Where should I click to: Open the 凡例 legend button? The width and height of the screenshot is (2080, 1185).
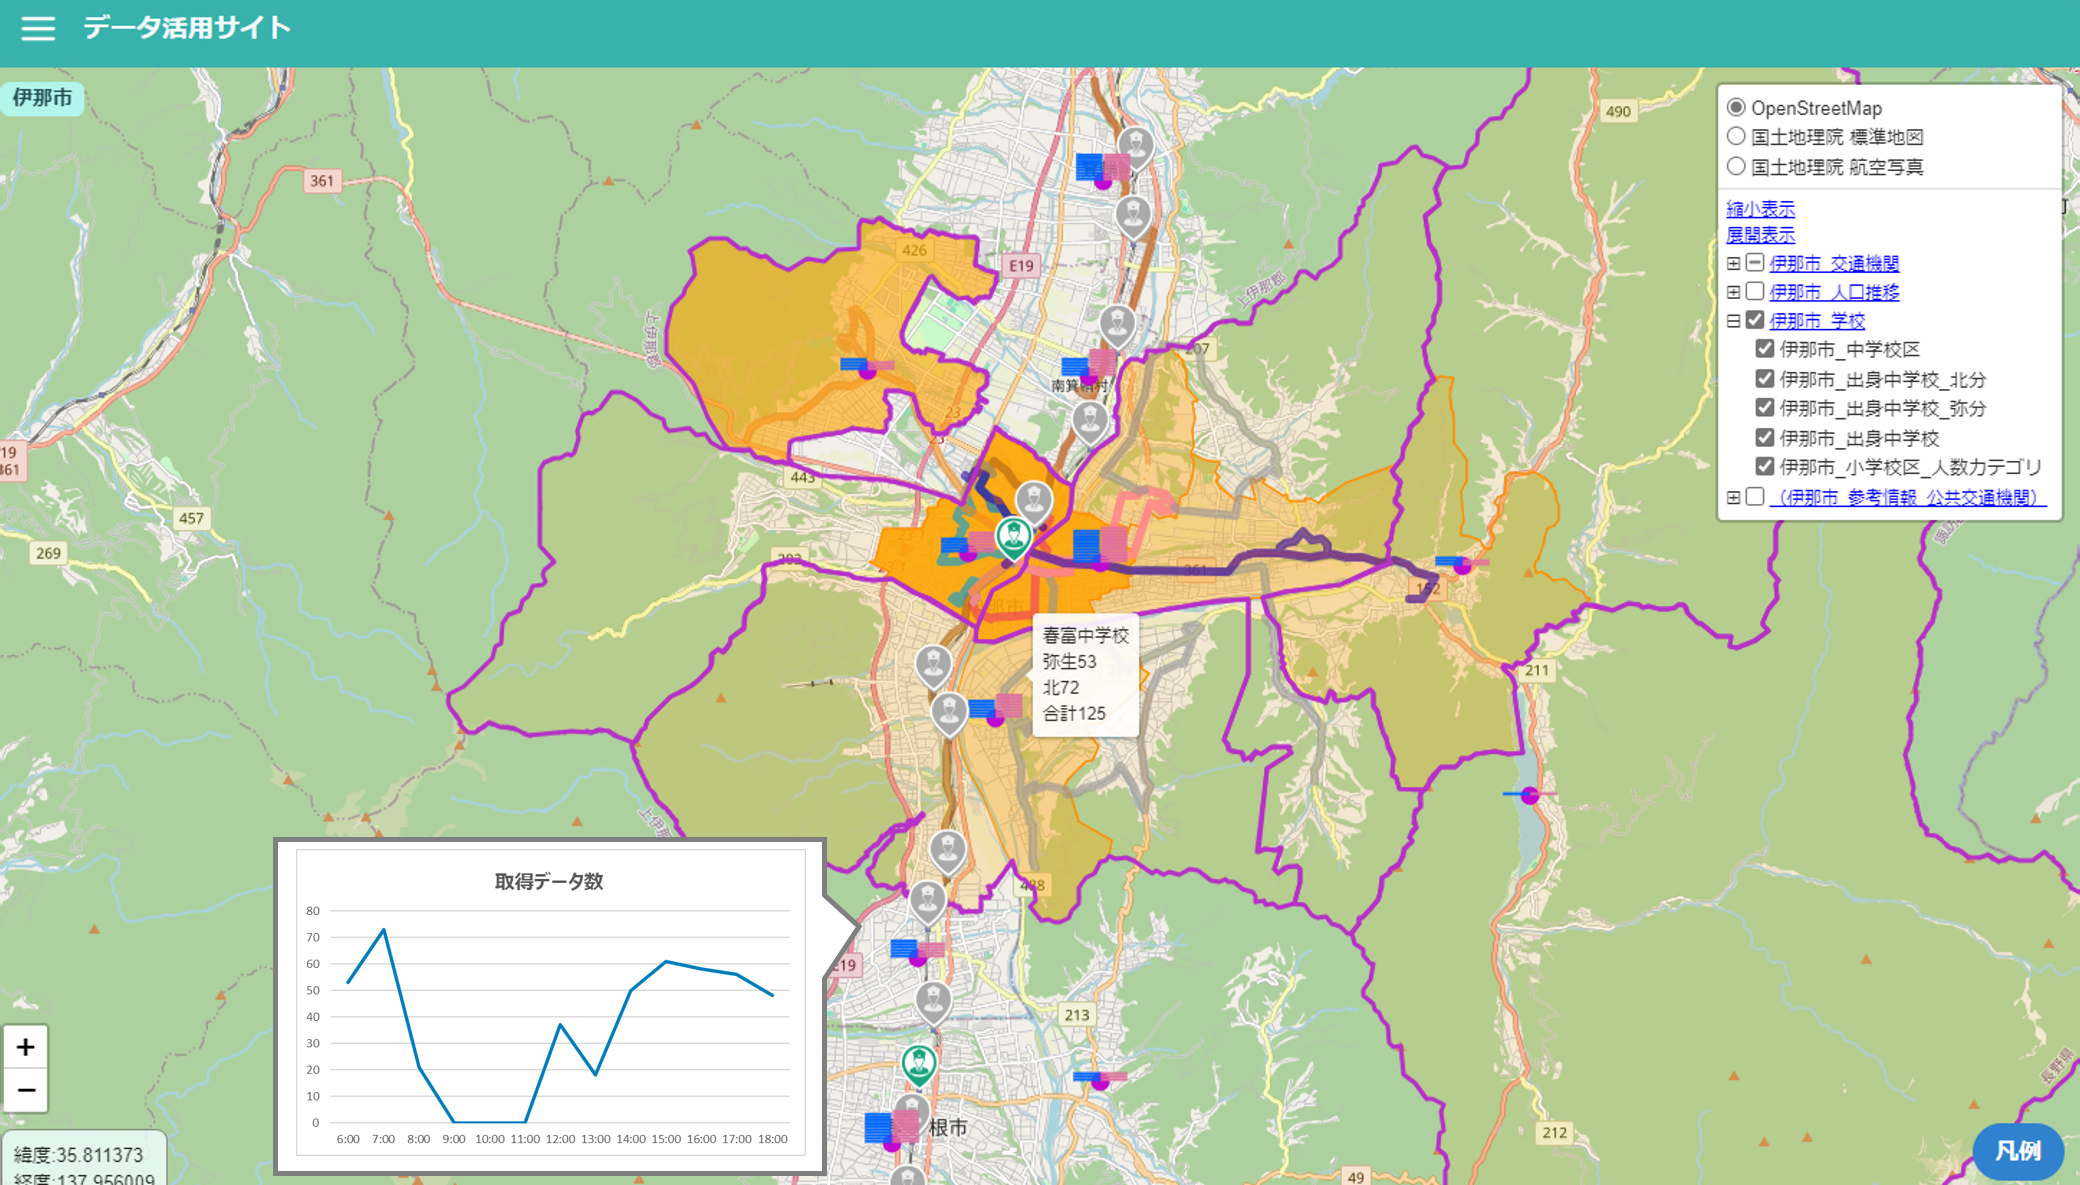(2017, 1151)
